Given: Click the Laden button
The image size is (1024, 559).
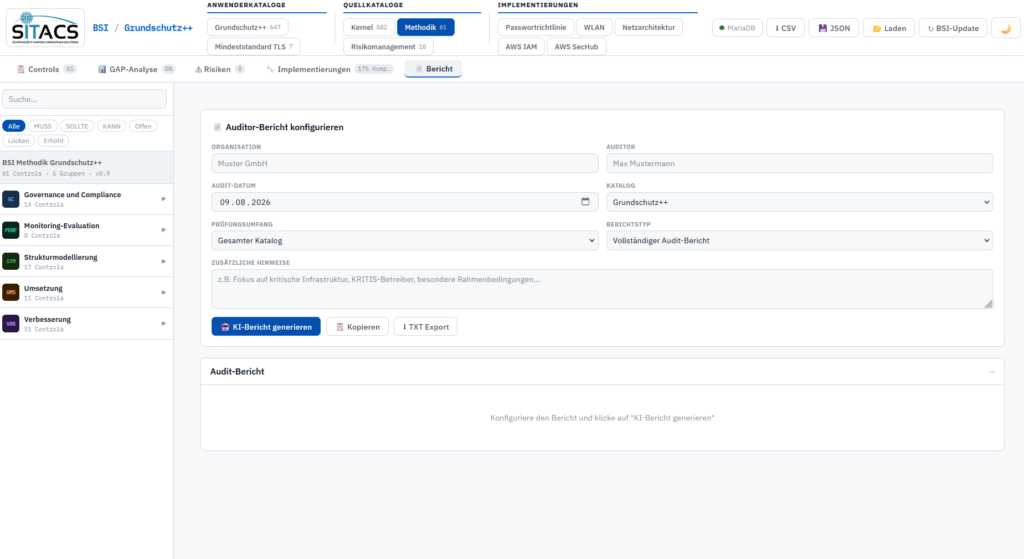Looking at the screenshot, I should click(889, 28).
